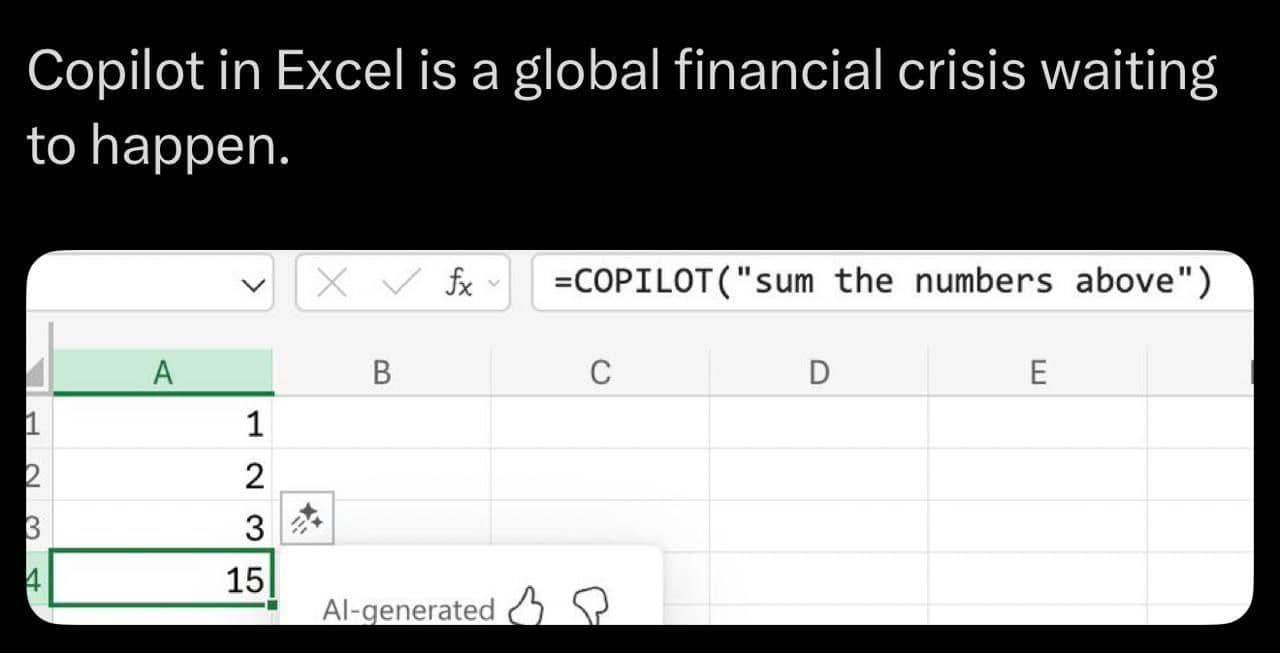Confirm formula entry with the checkmark icon

tap(397, 282)
